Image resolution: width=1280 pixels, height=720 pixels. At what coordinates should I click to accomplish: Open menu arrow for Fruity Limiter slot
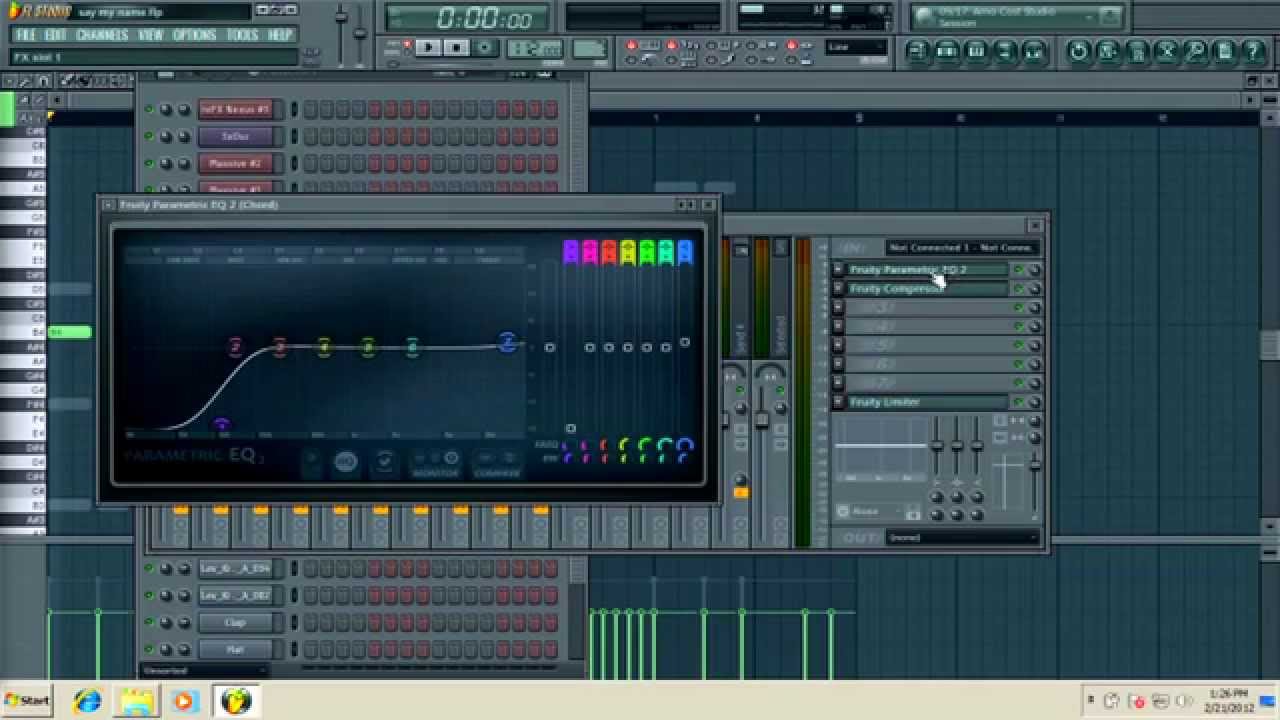click(838, 402)
